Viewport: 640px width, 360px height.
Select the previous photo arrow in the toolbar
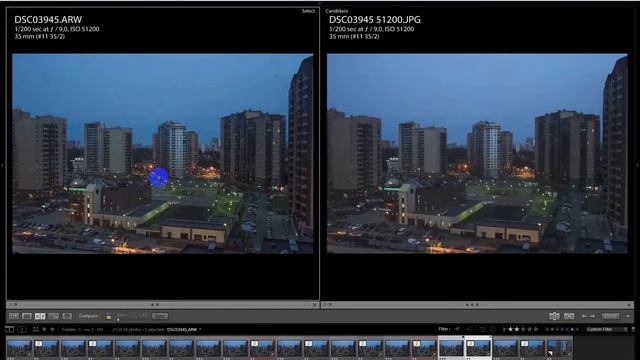[x=584, y=316]
